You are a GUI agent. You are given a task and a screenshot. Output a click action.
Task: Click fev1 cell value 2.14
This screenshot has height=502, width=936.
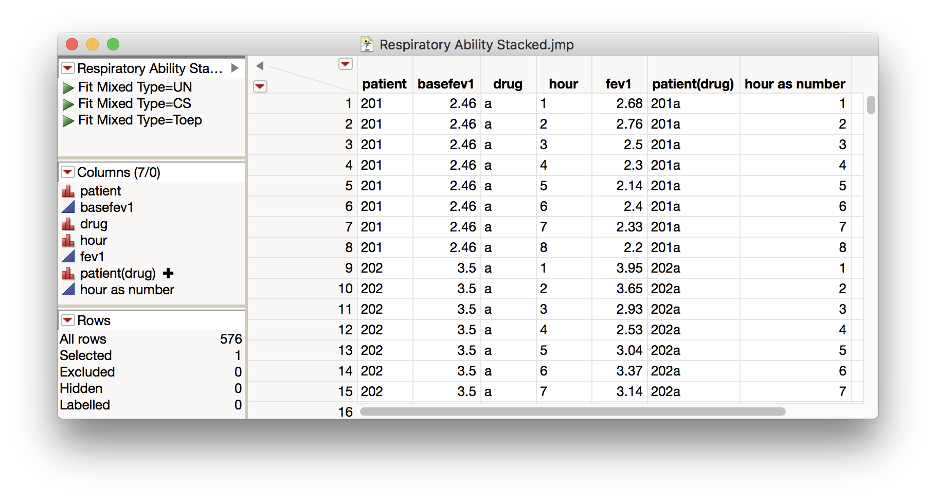point(629,186)
